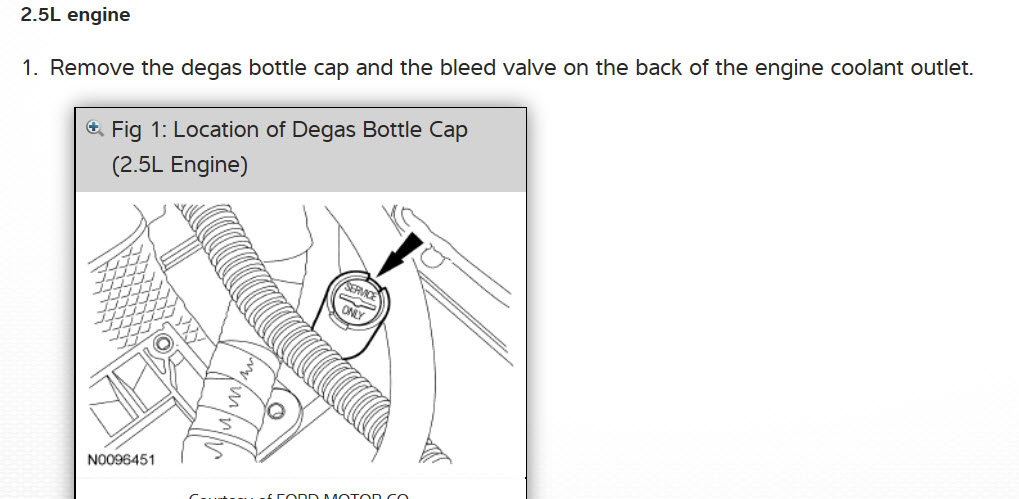Viewport: 1019px width, 499px height.
Task: Click the 'Courtesy of FORD MOTOR CO' caption
Action: point(298,495)
